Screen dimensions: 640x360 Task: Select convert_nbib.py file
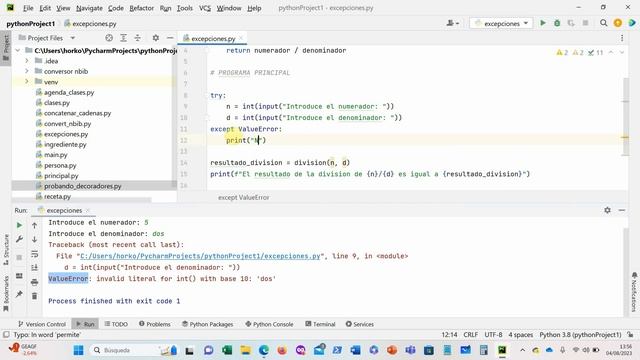coord(67,124)
